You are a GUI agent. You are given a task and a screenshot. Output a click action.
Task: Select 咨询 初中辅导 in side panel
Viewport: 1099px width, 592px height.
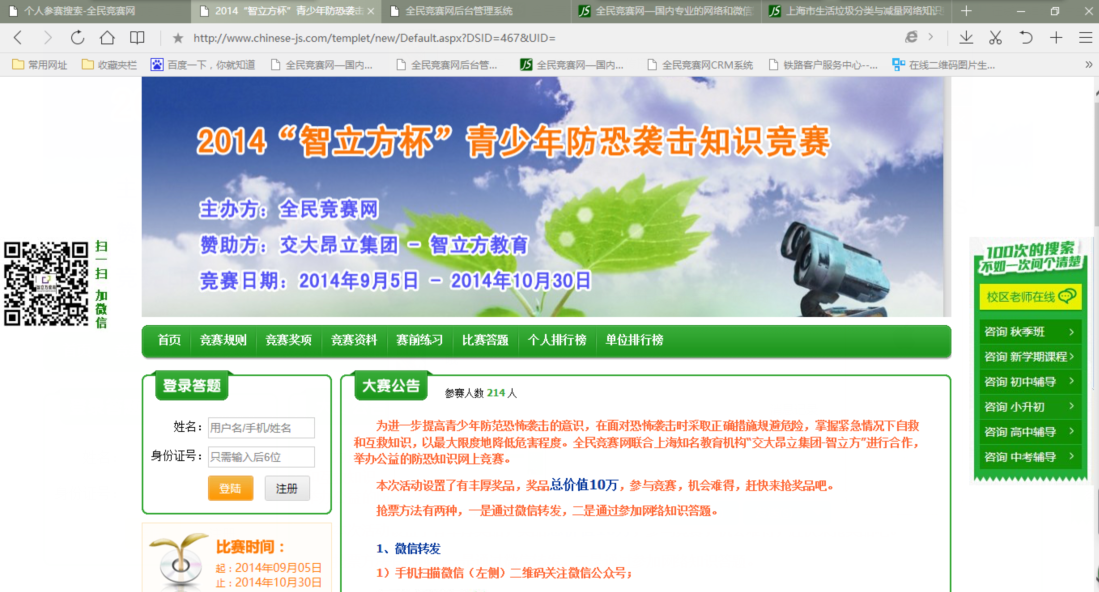[1030, 382]
